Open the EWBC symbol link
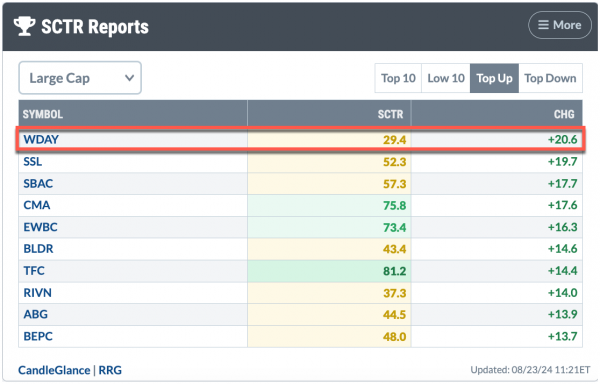600x384 pixels. tap(40, 227)
